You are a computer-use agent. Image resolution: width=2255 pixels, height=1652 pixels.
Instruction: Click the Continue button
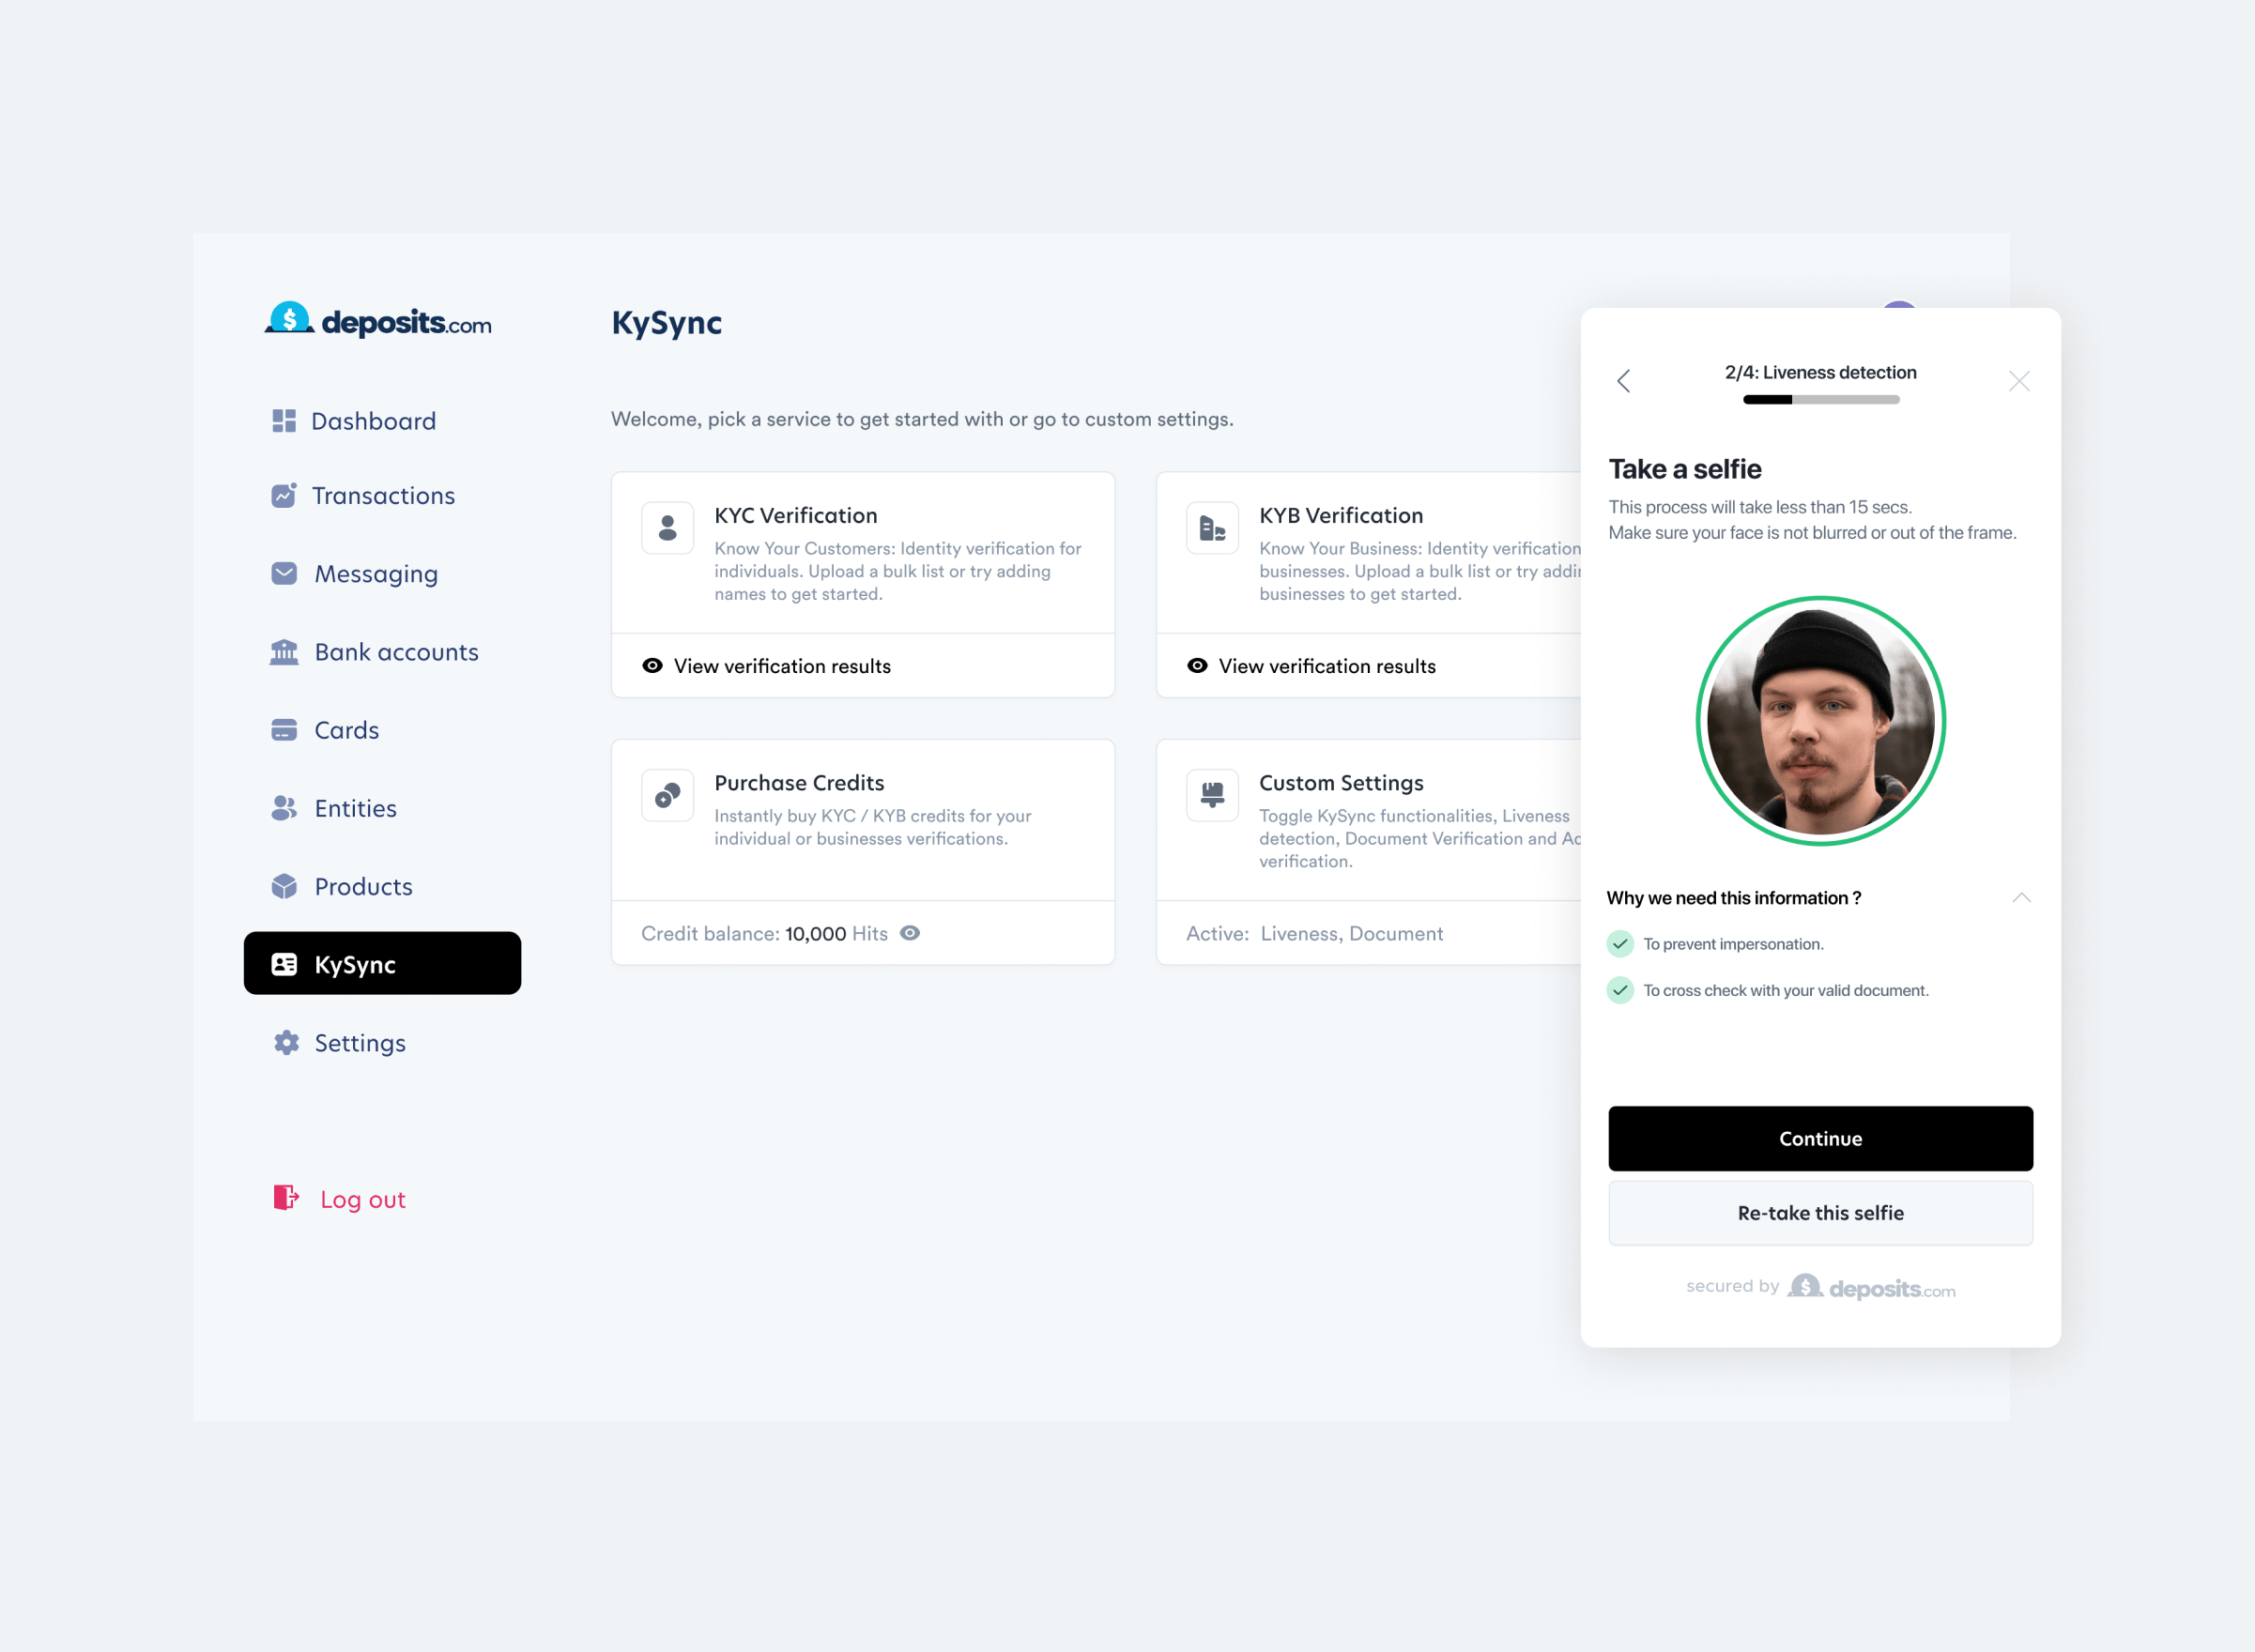(1821, 1140)
